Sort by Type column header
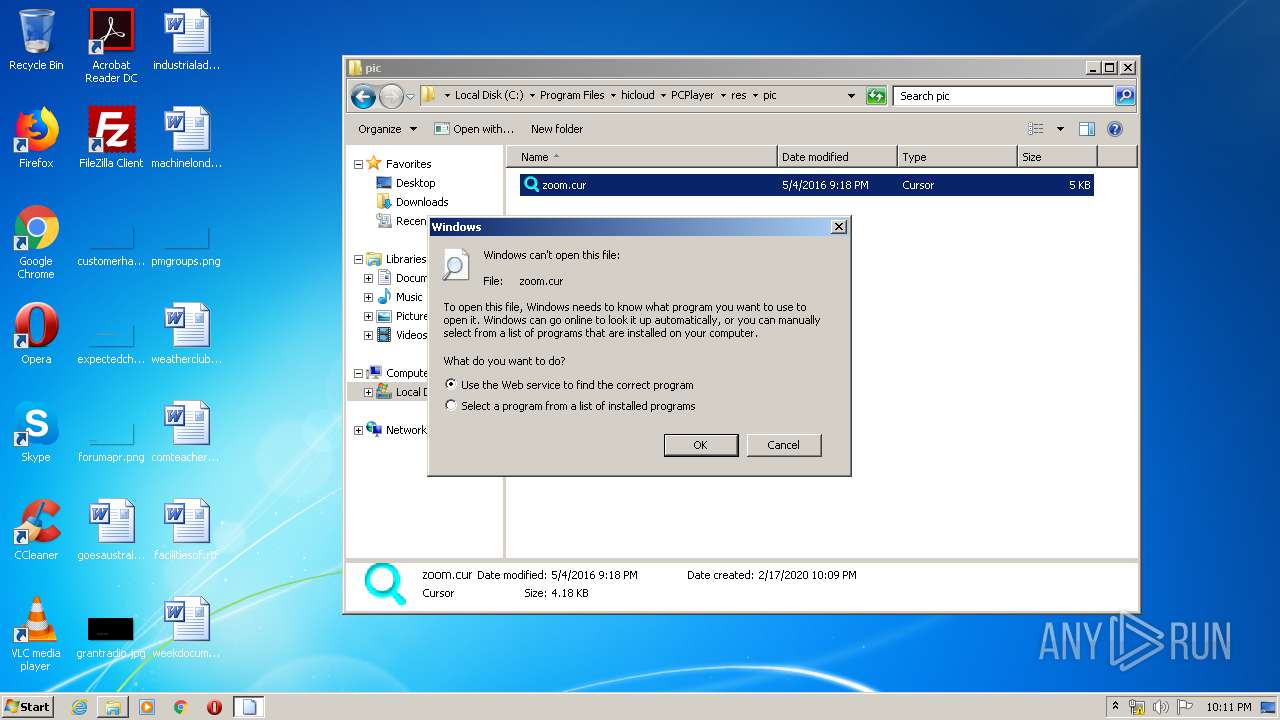The image size is (1280, 720). click(x=957, y=157)
